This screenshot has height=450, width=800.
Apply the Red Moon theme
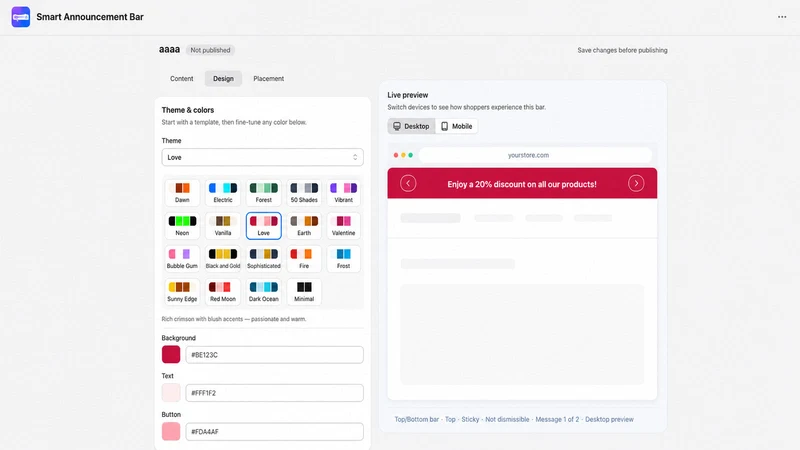click(x=223, y=292)
